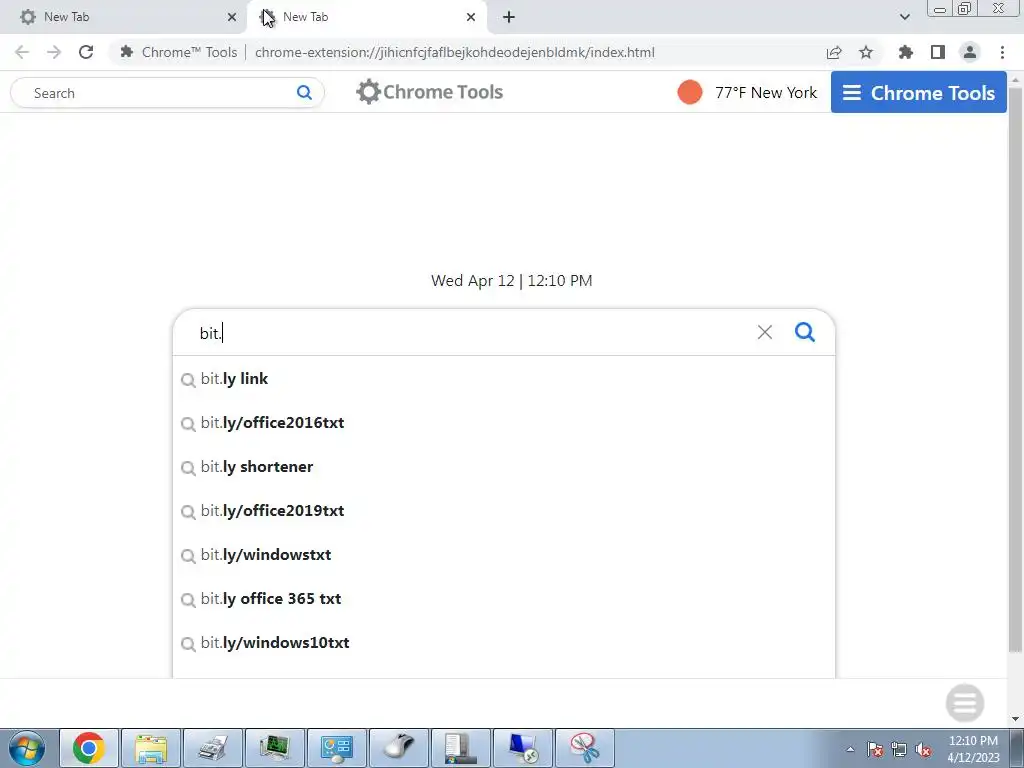This screenshot has width=1024, height=768.
Task: Show hidden tray icons arrow
Action: click(850, 749)
